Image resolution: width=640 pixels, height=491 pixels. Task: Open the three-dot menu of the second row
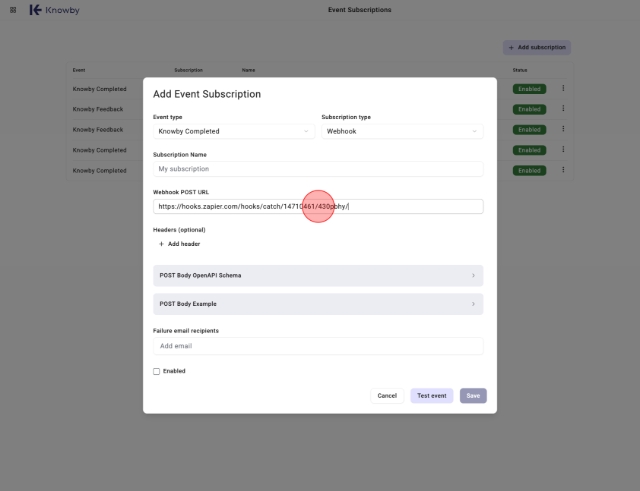[x=563, y=109]
